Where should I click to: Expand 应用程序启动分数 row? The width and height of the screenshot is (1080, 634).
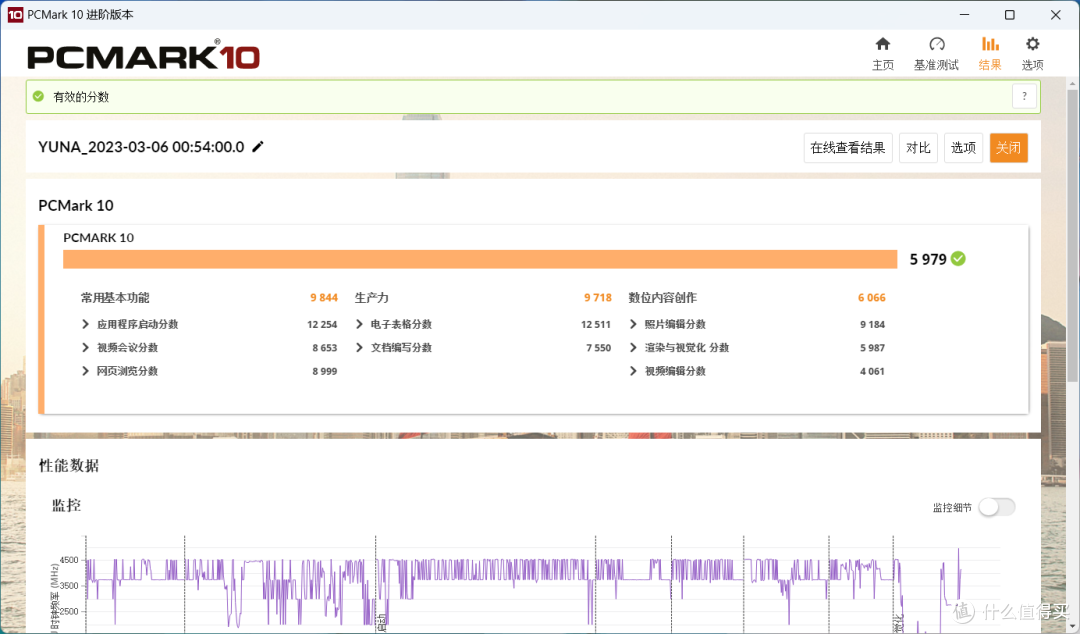tap(85, 324)
